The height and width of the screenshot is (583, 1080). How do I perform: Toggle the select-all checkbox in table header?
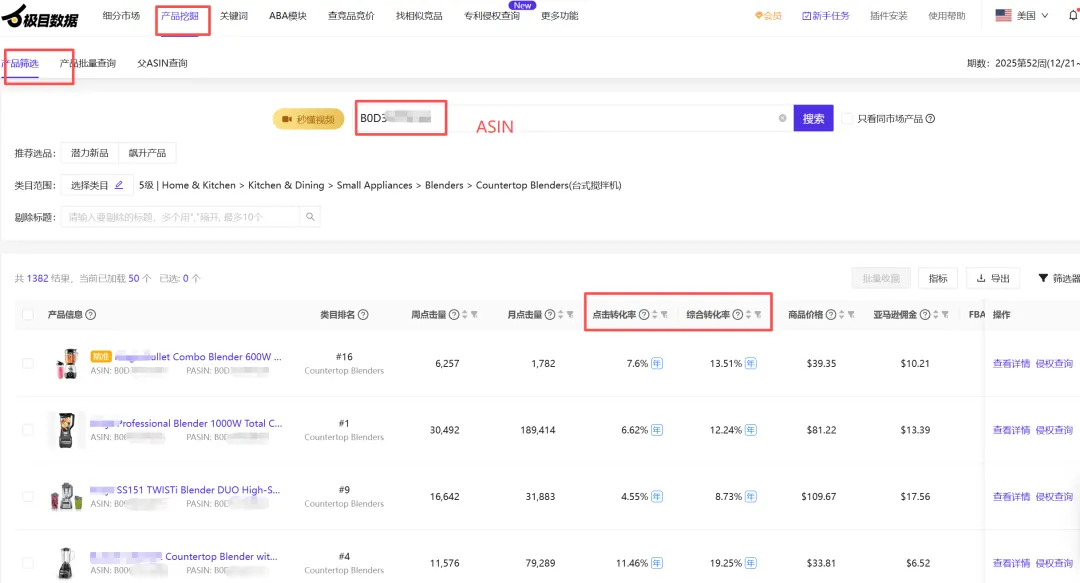[x=28, y=315]
